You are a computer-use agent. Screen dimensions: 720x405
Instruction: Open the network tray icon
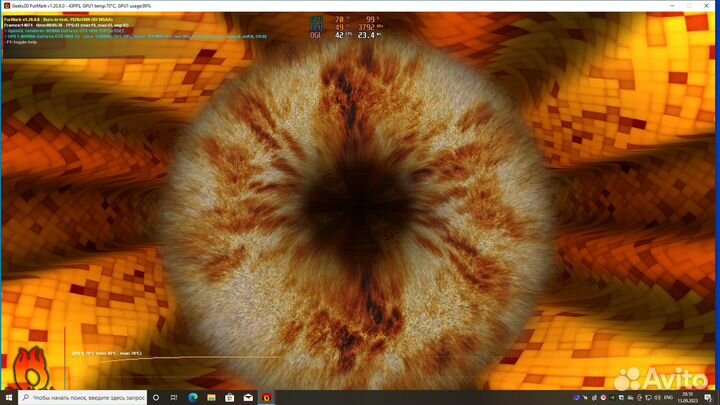(x=648, y=398)
